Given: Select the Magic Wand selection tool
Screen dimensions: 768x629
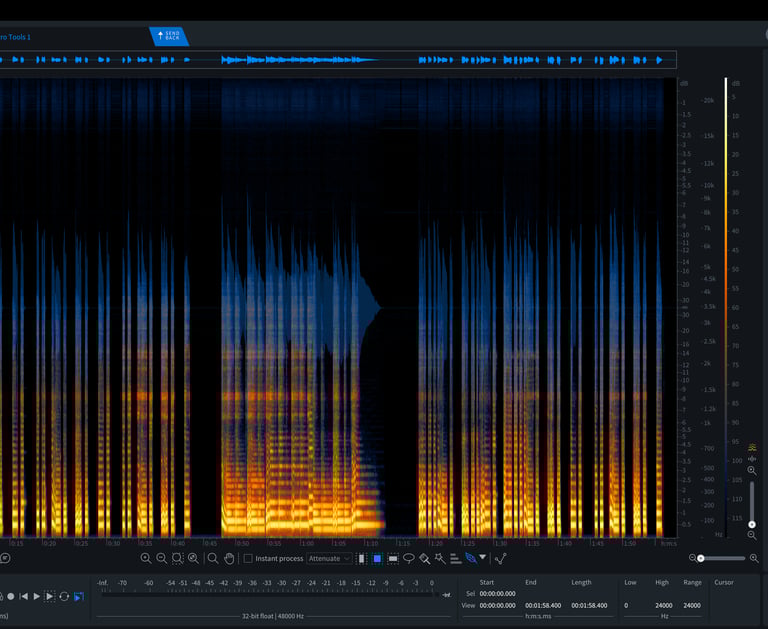Looking at the screenshot, I should (439, 558).
